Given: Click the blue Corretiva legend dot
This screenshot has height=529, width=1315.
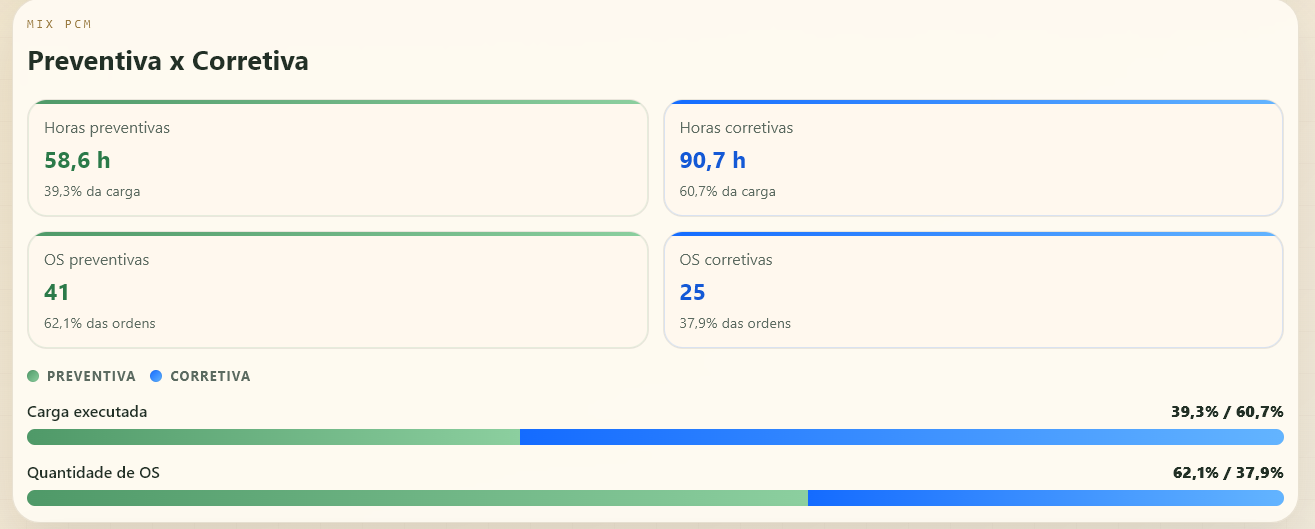Looking at the screenshot, I should 156,376.
